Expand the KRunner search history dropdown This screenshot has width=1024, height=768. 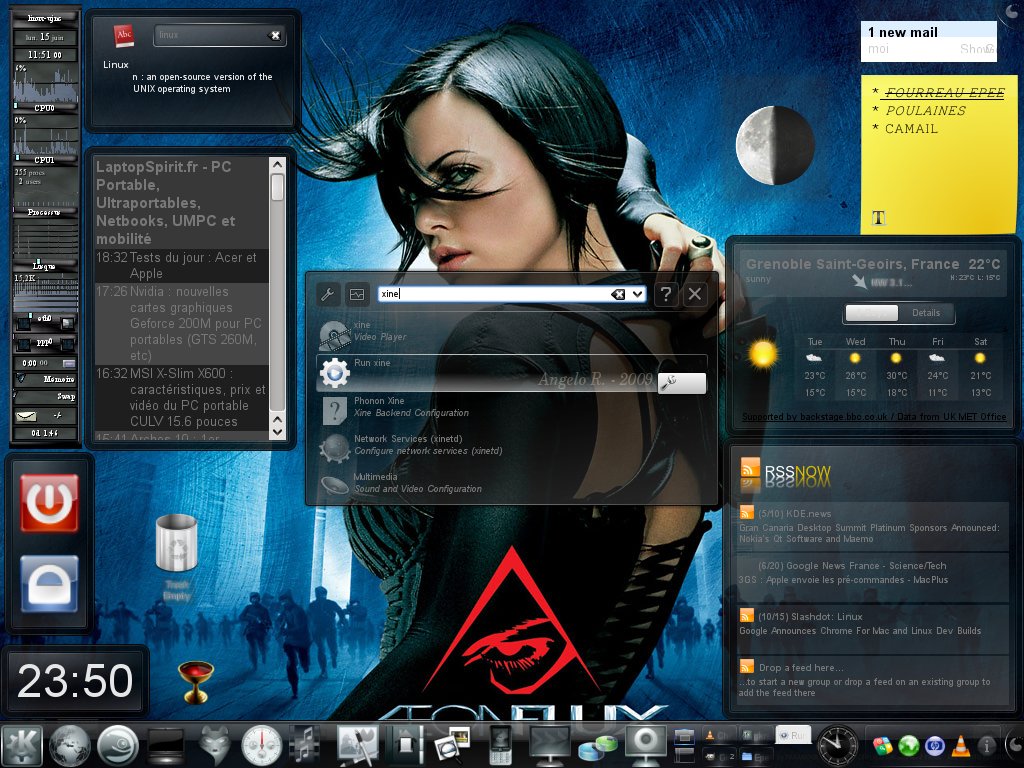point(638,295)
